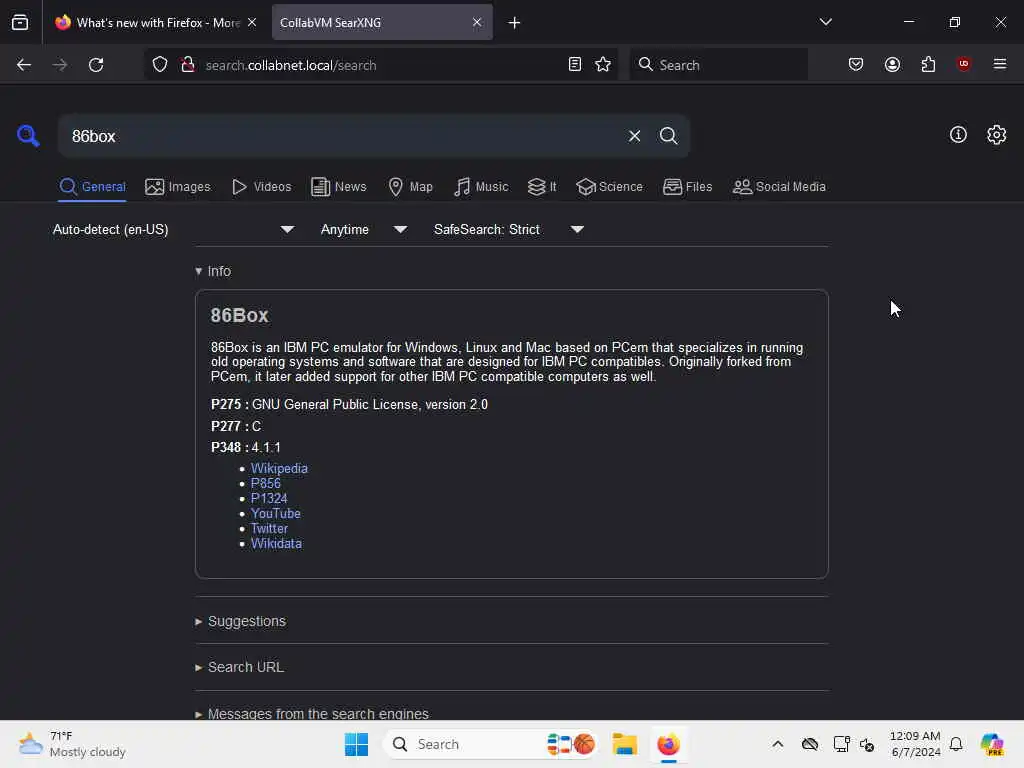
Task: List all tabs with chevron
Action: pos(825,22)
